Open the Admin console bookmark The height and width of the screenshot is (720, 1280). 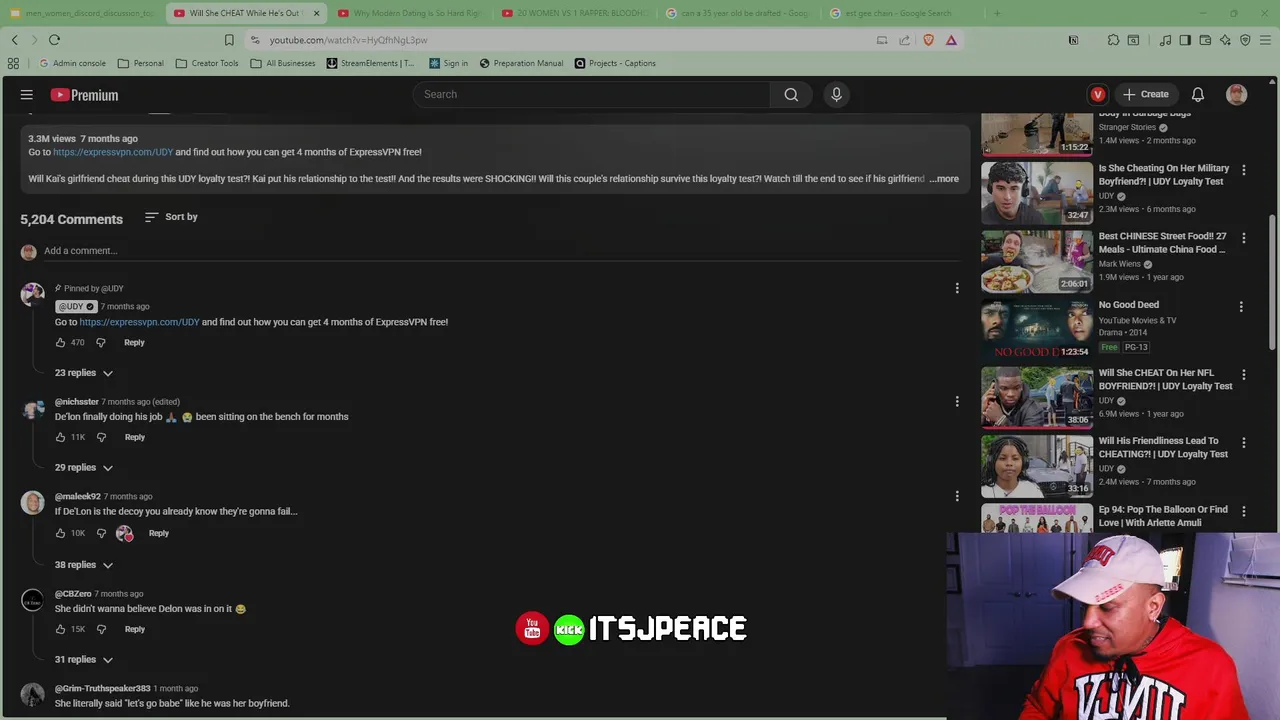(x=72, y=63)
